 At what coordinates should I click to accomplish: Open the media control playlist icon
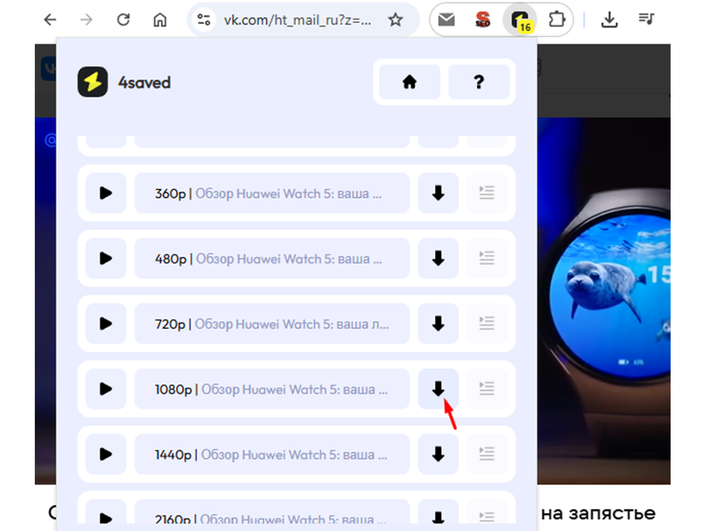646,19
